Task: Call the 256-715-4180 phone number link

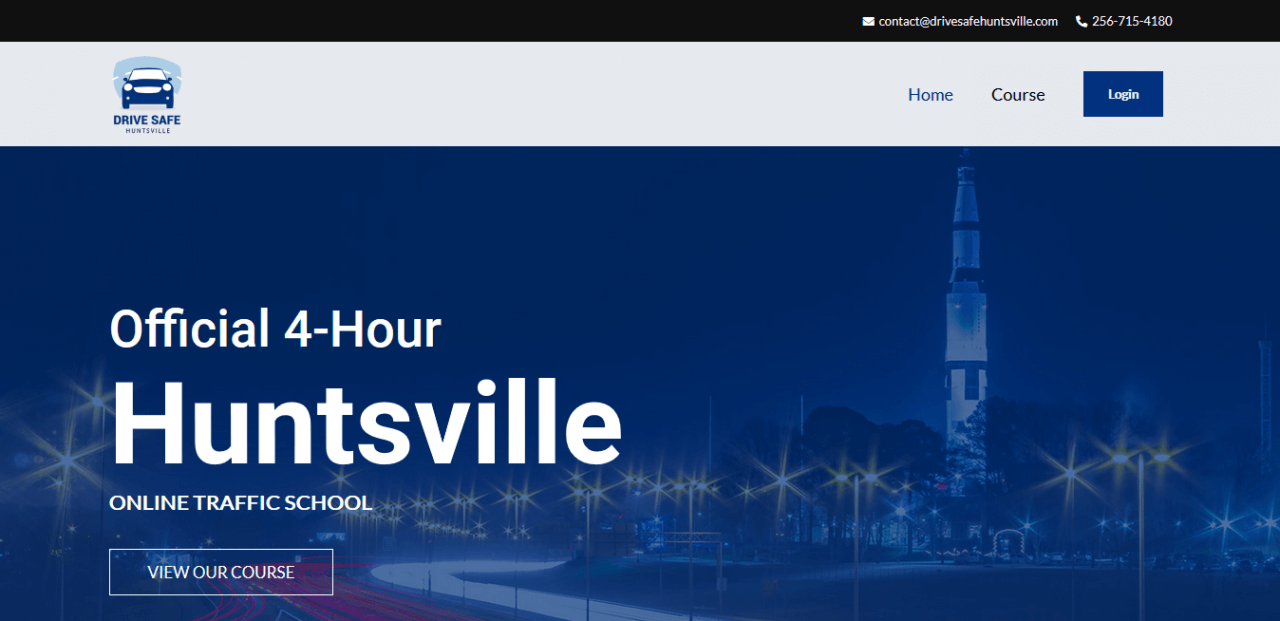Action: click(1131, 21)
